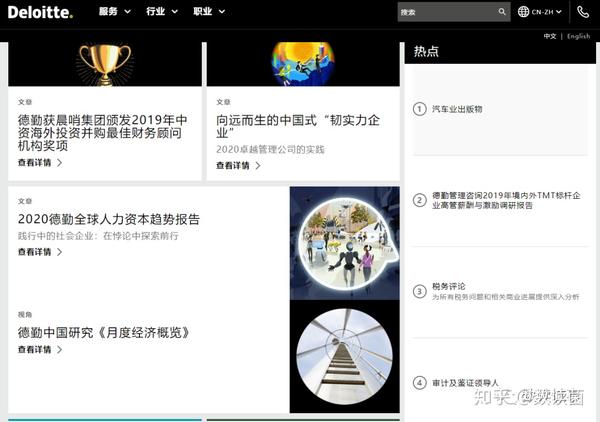Select hot topic number 4 circle
The image size is (600, 422).
[419, 383]
